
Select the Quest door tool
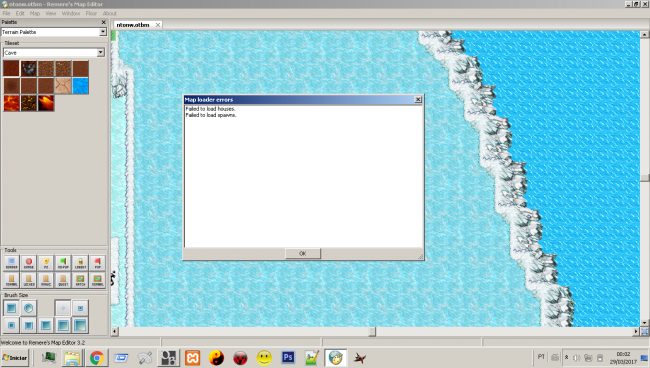click(x=63, y=280)
